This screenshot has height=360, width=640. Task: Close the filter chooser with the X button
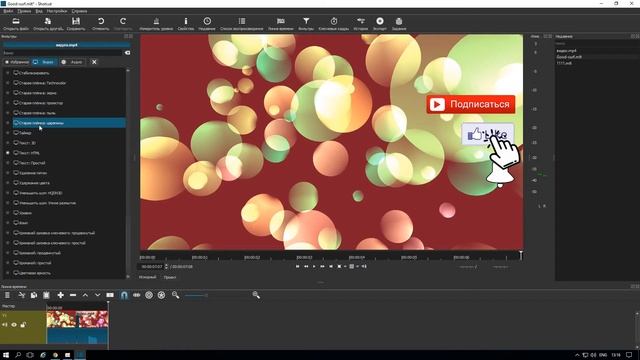(94, 62)
